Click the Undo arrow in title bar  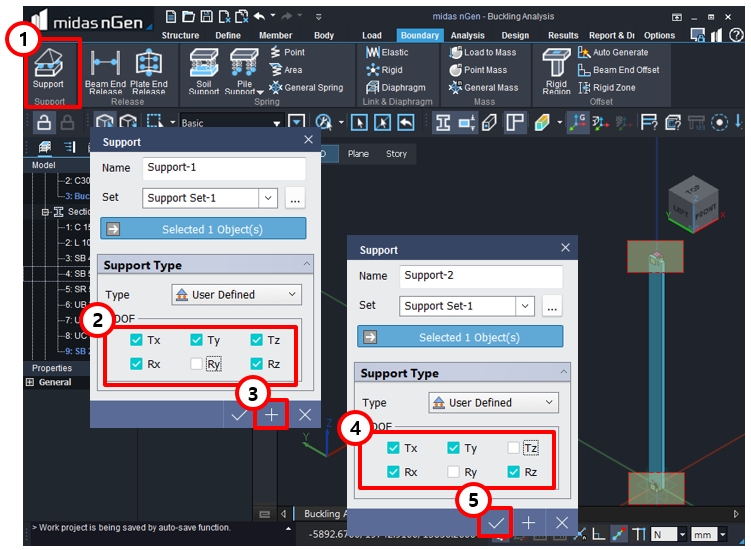(259, 17)
